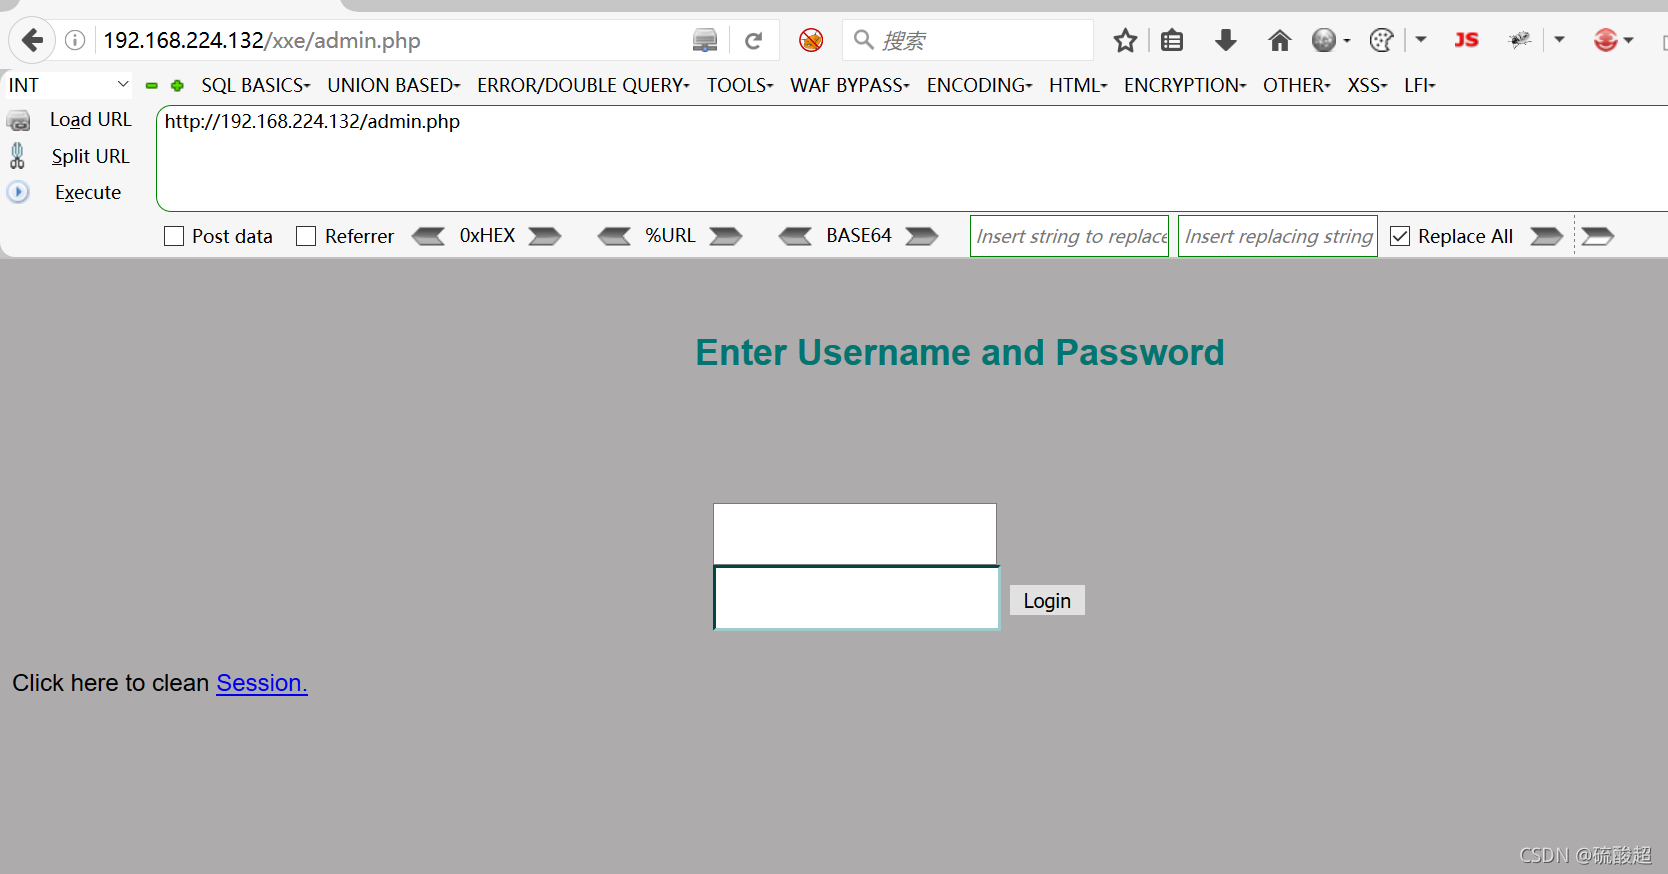Apply replacement arrow after Replace All

pos(1547,236)
